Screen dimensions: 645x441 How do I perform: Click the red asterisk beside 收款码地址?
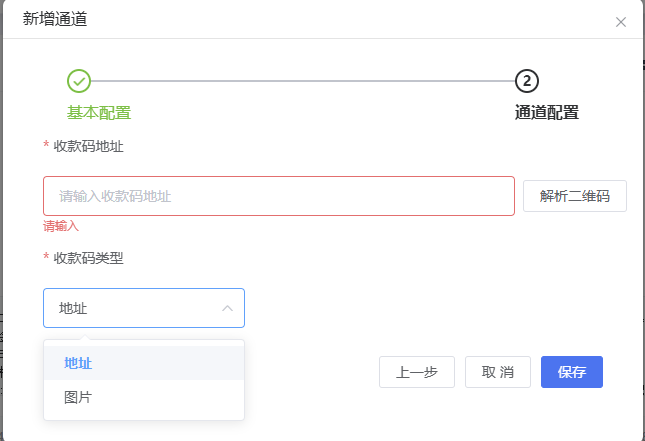46,146
